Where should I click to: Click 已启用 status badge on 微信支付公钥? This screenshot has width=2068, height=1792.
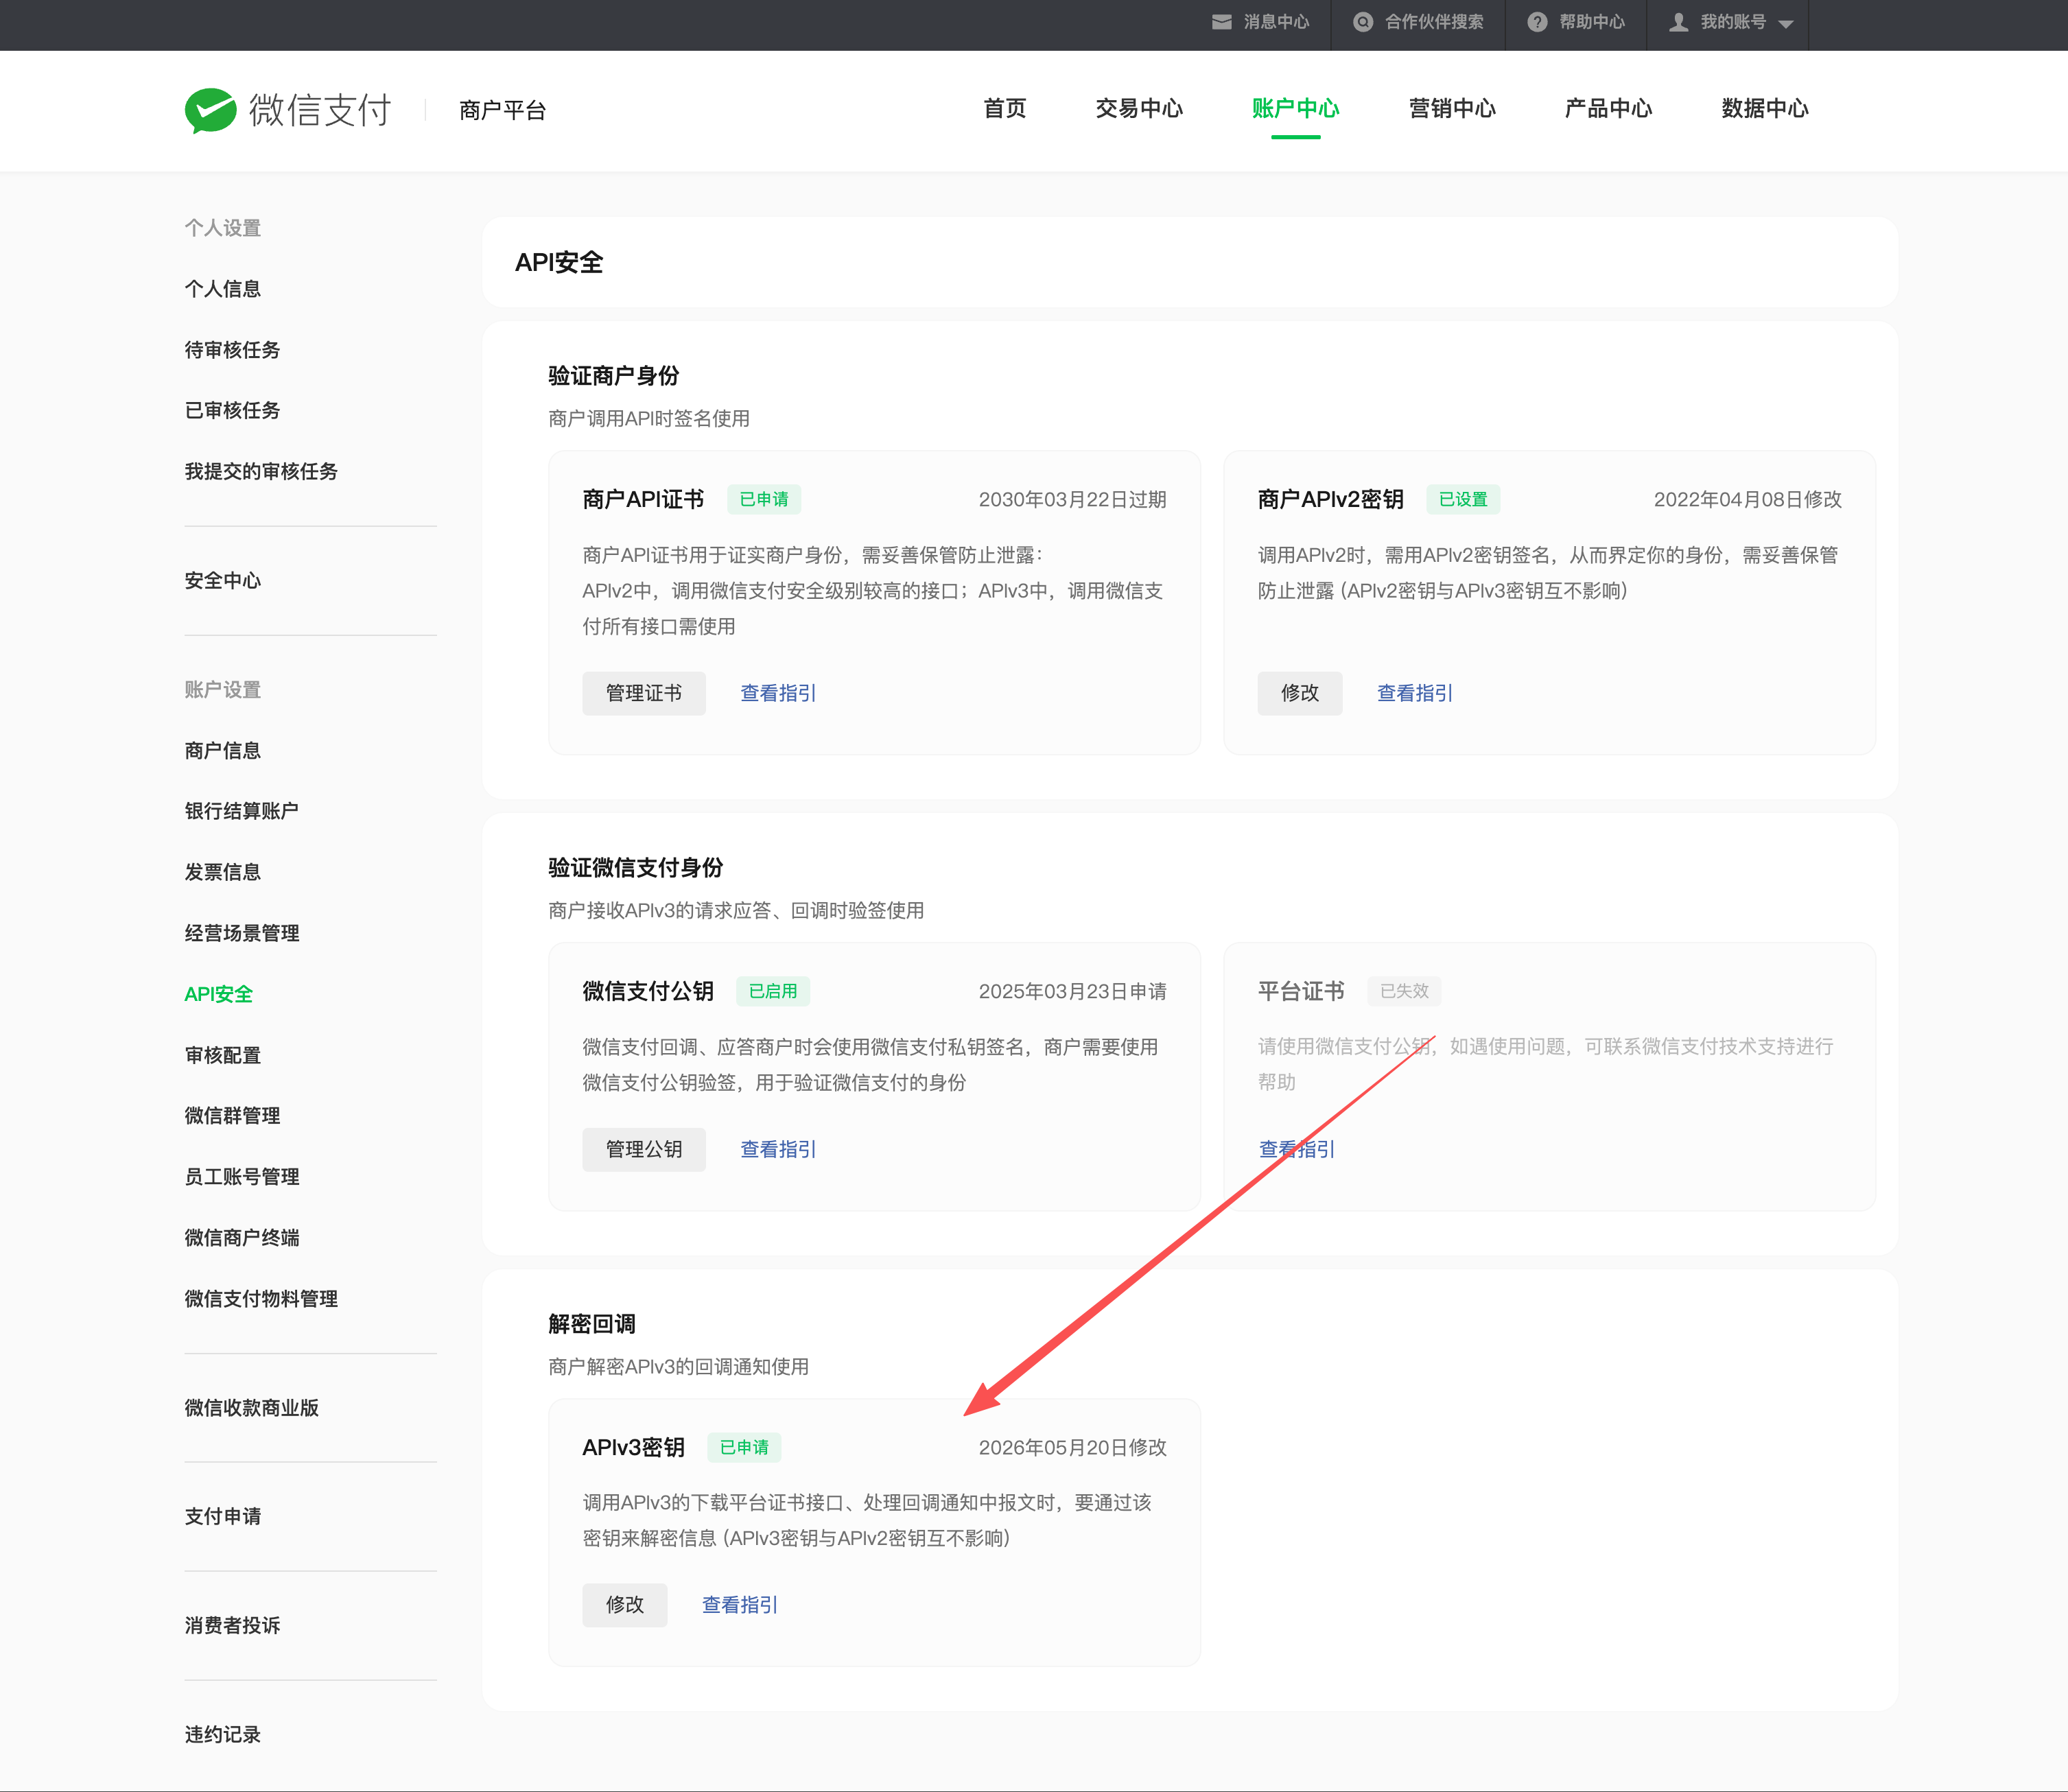[x=773, y=991]
